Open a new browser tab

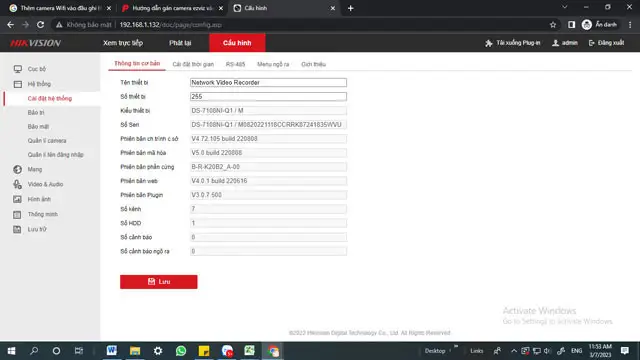[x=351, y=8]
